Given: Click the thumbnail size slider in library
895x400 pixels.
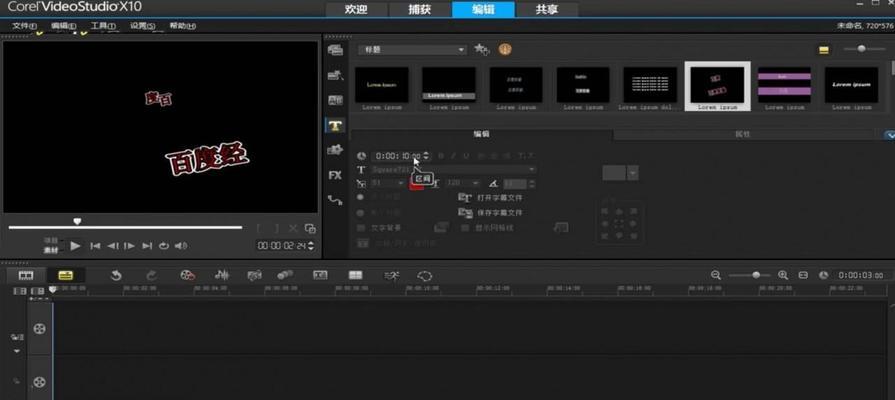Looking at the screenshot, I should [862, 49].
